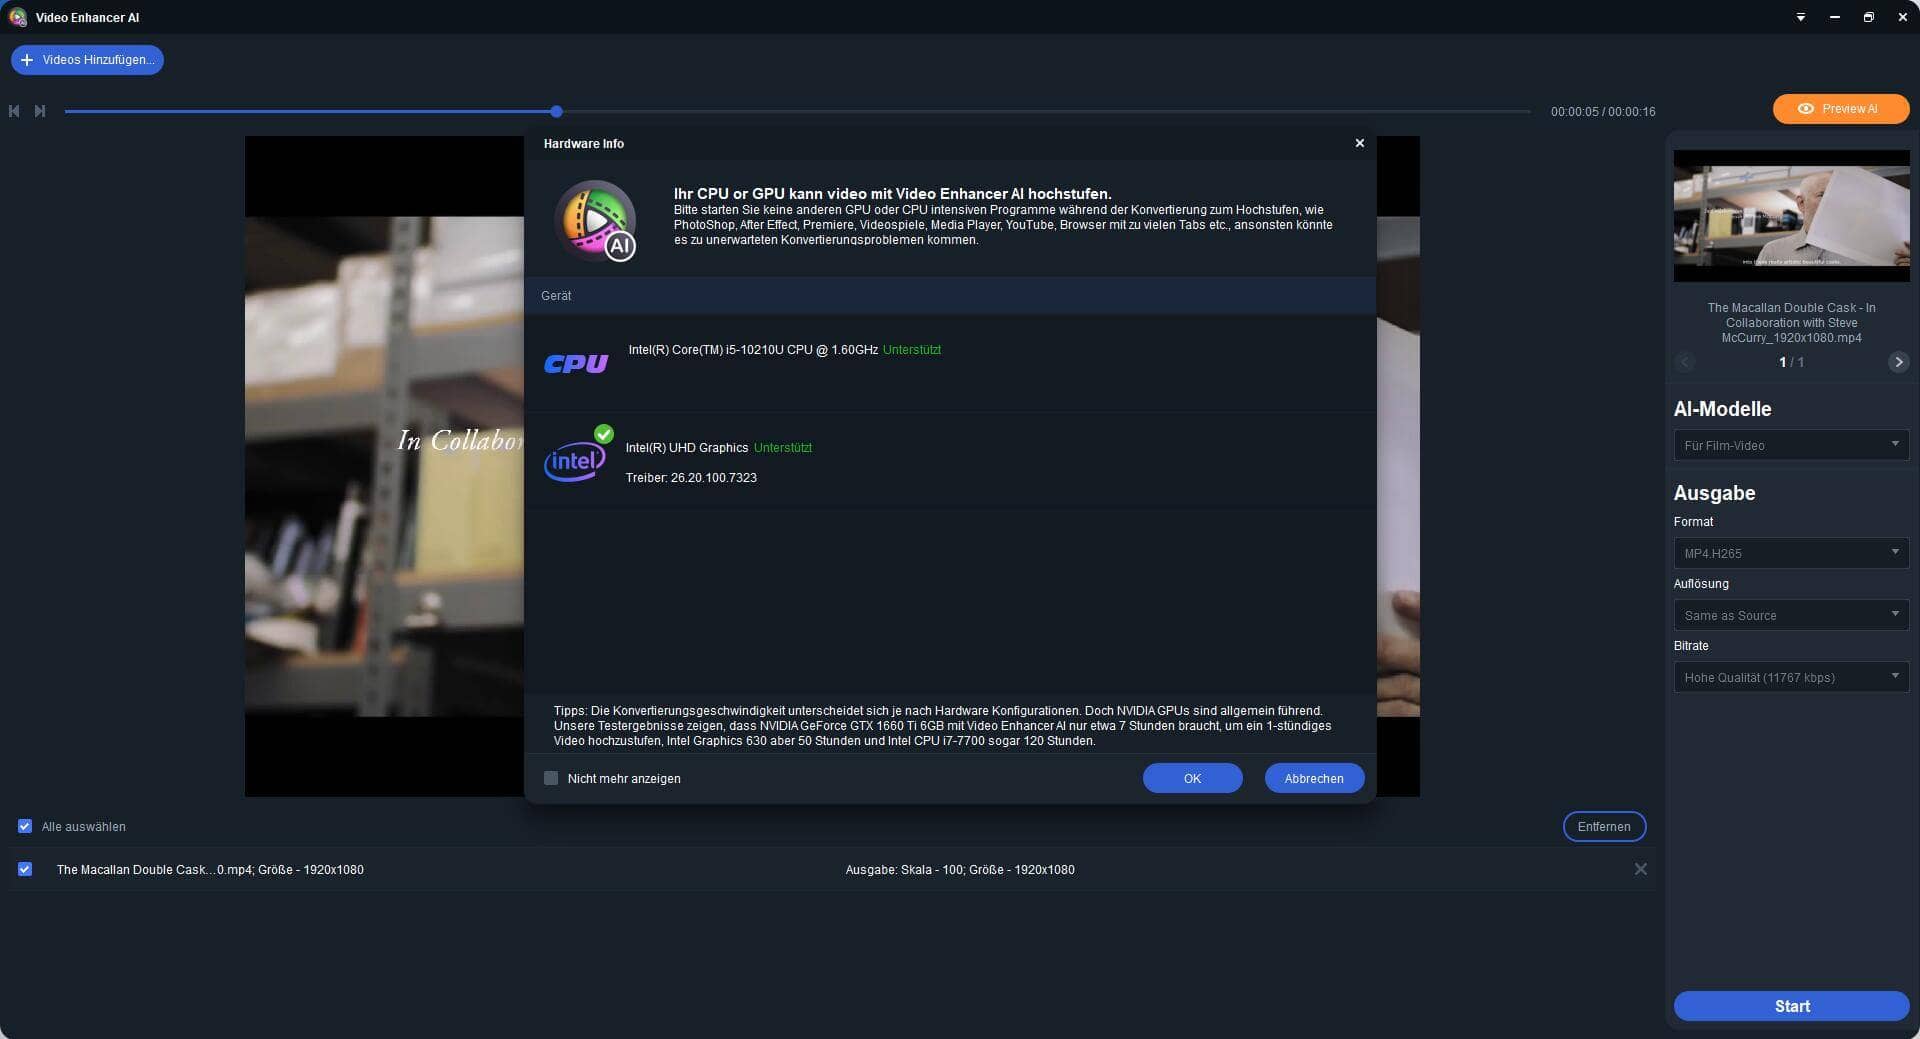This screenshot has height=1039, width=1920.
Task: Click the playback timeline slider handle
Action: (x=556, y=111)
